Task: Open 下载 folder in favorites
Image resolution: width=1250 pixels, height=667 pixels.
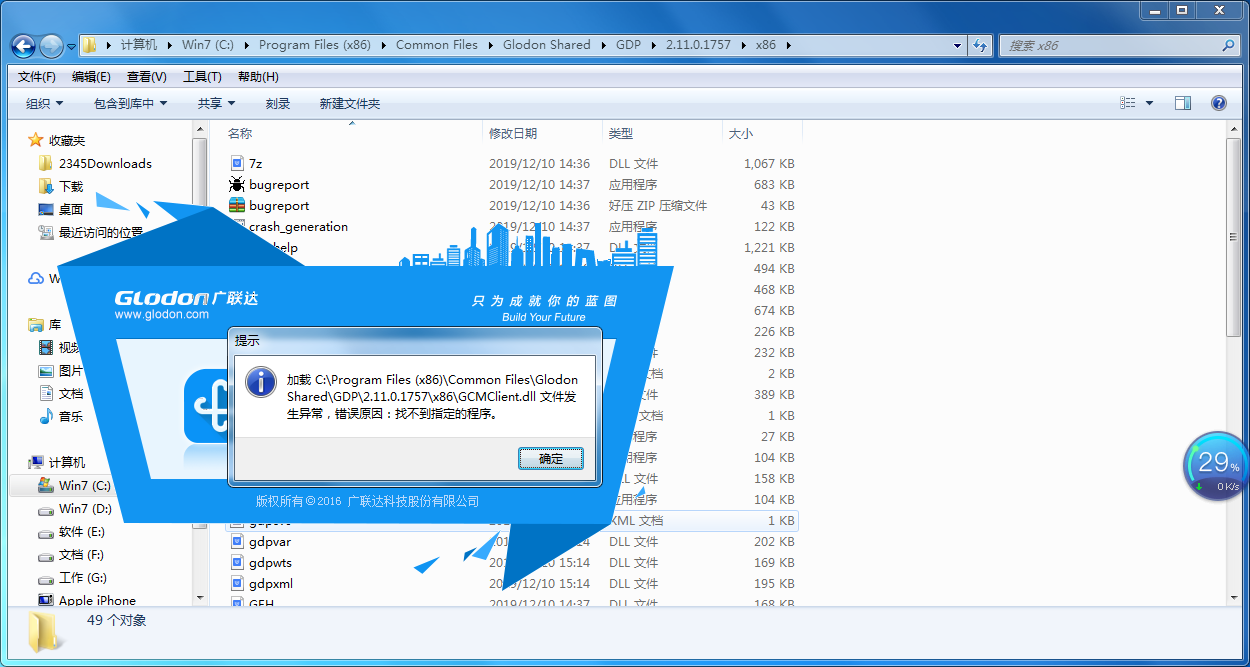Action: (x=70, y=186)
